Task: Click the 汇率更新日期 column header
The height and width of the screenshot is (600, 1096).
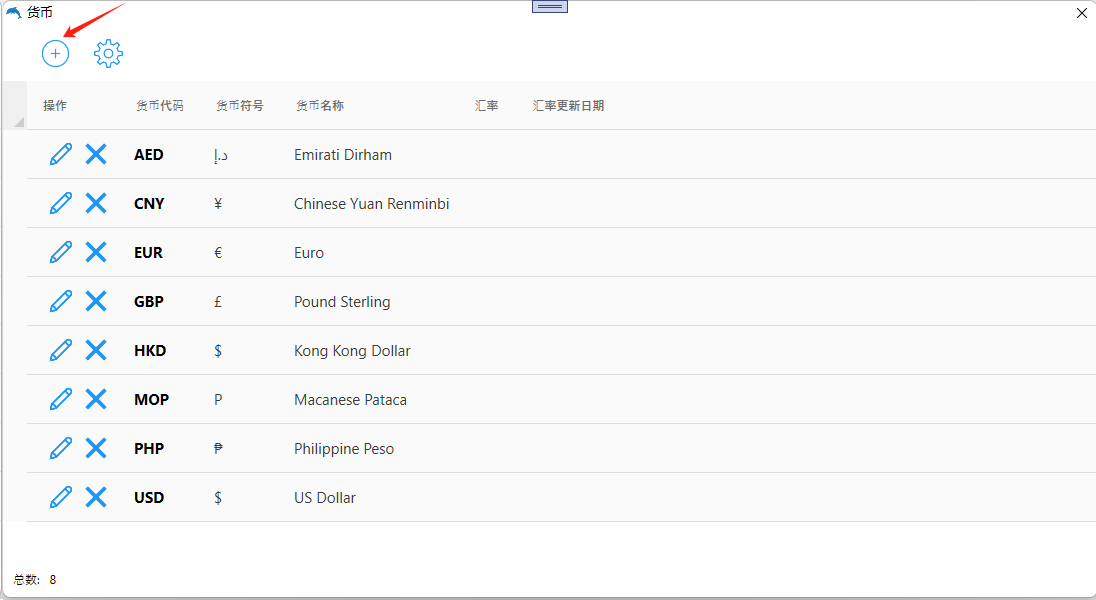Action: (x=568, y=106)
